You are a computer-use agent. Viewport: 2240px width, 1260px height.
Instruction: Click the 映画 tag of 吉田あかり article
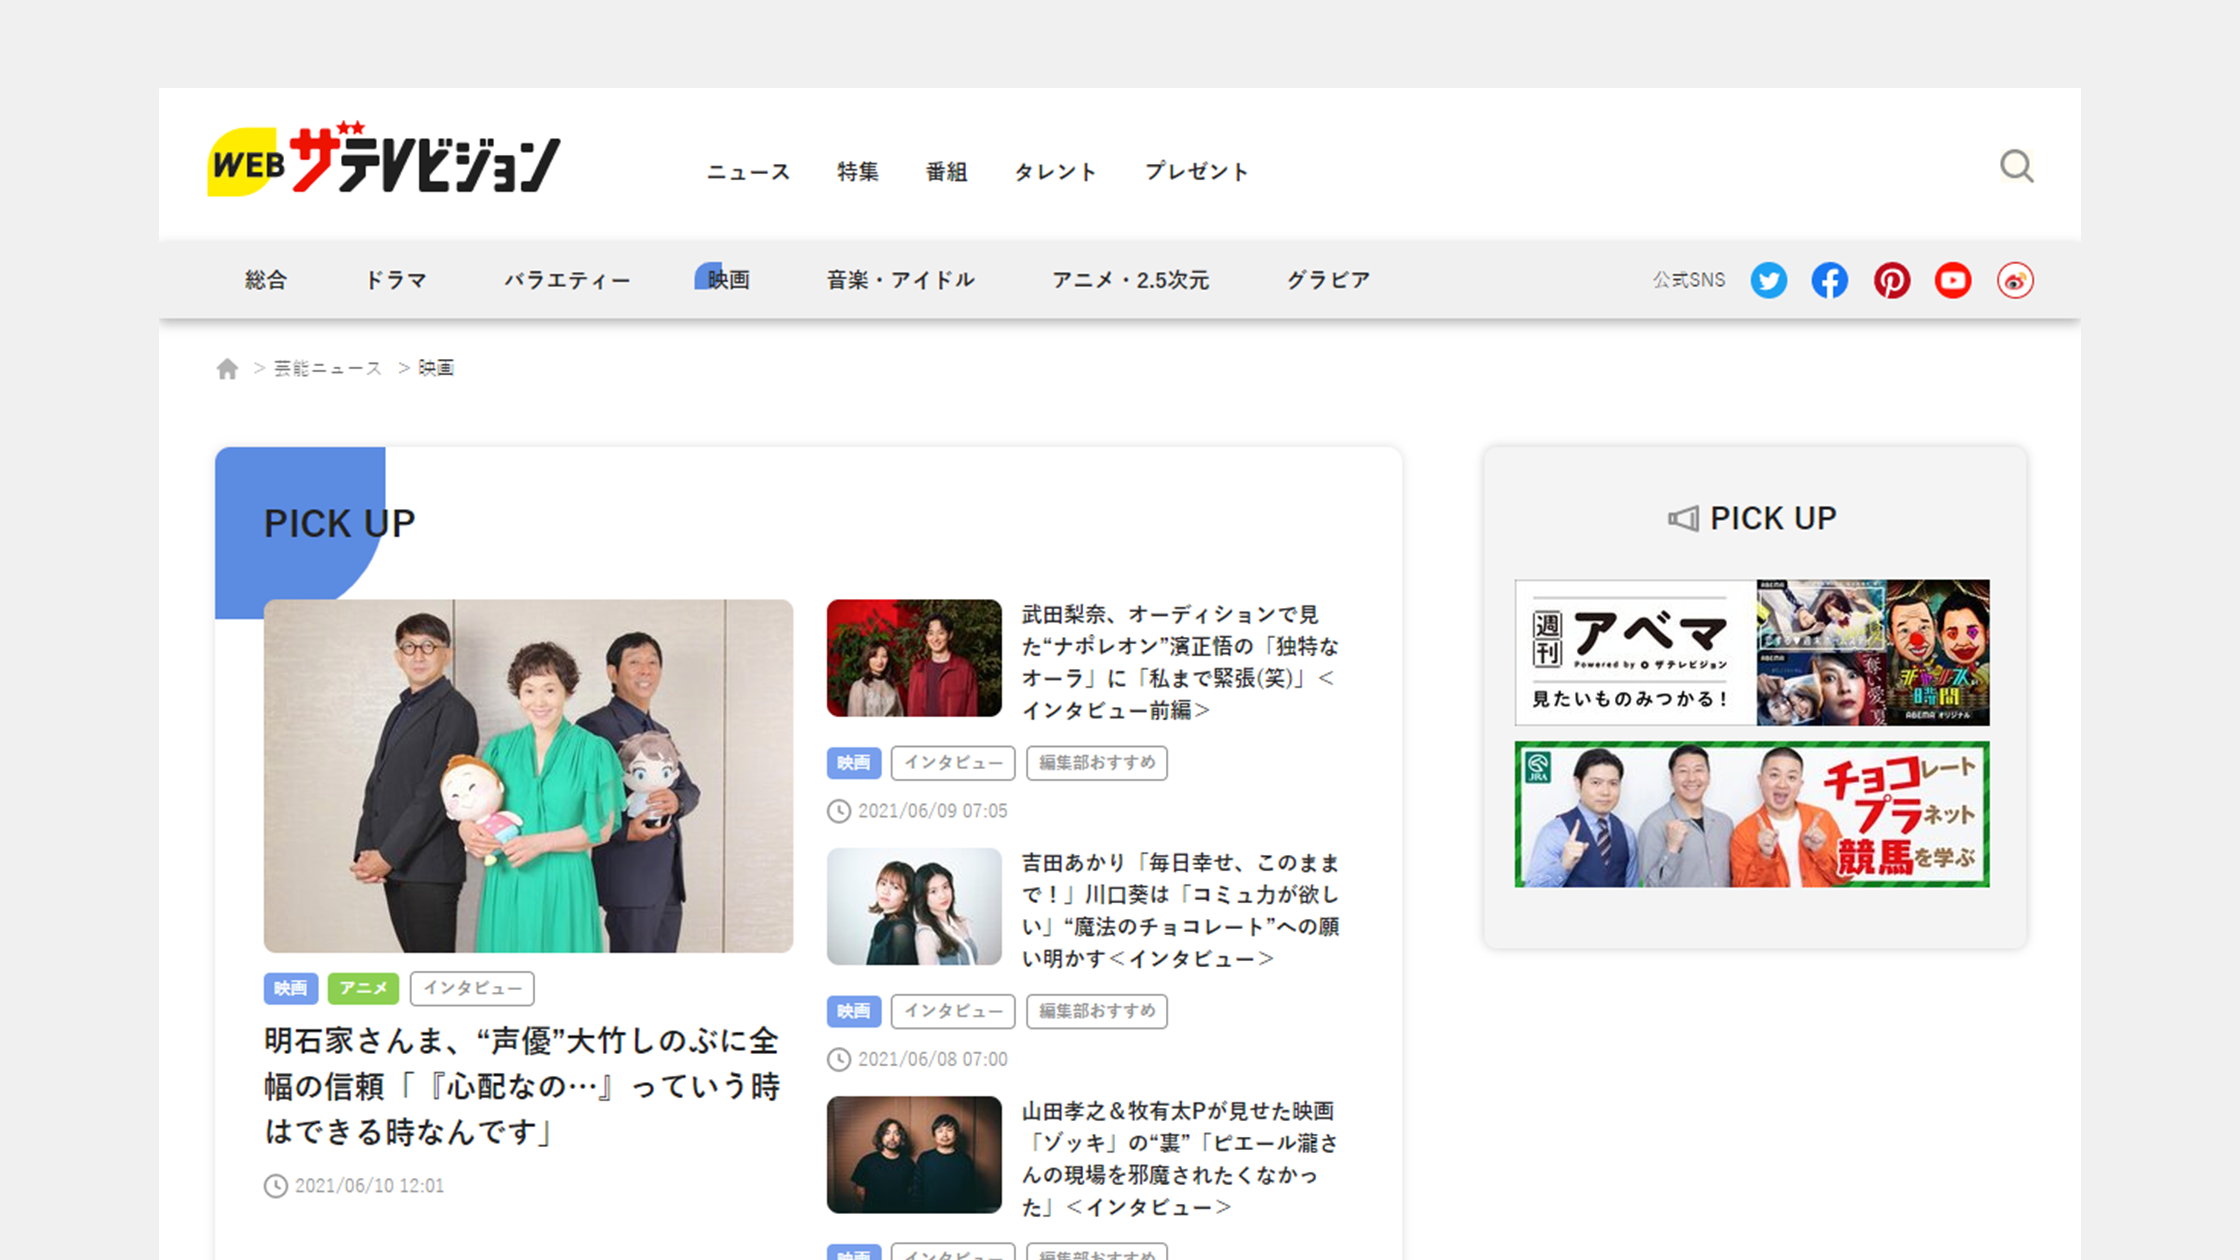point(854,1011)
